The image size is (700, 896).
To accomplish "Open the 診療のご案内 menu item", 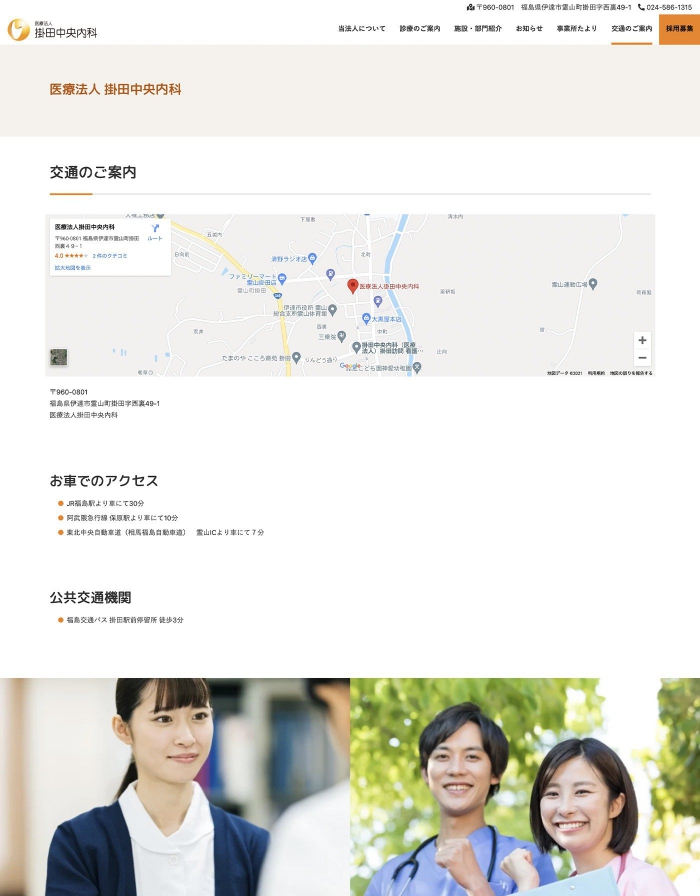I will 419,29.
